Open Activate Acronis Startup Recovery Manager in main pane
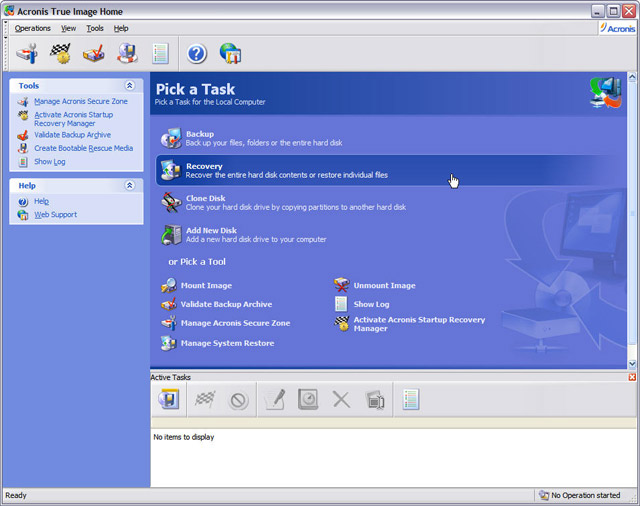 419,324
